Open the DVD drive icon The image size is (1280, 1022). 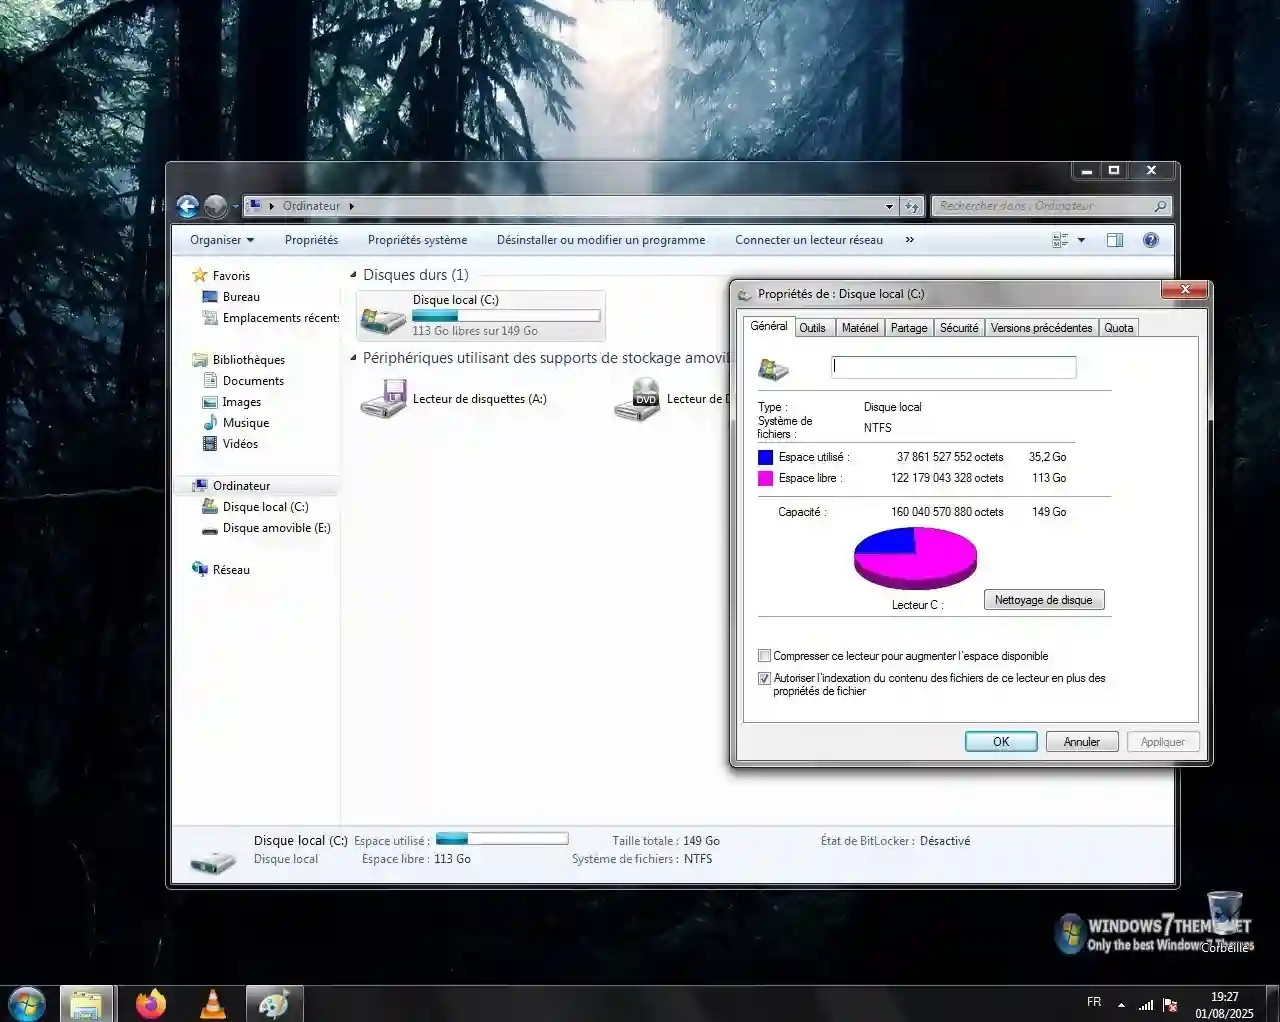click(x=637, y=398)
